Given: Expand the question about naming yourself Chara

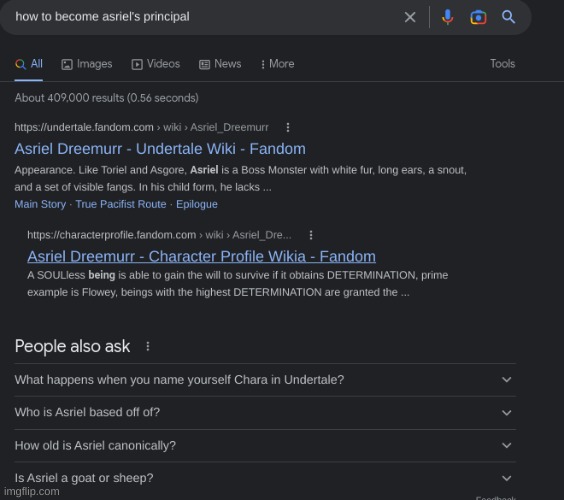Looking at the screenshot, I should pyautogui.click(x=265, y=380).
